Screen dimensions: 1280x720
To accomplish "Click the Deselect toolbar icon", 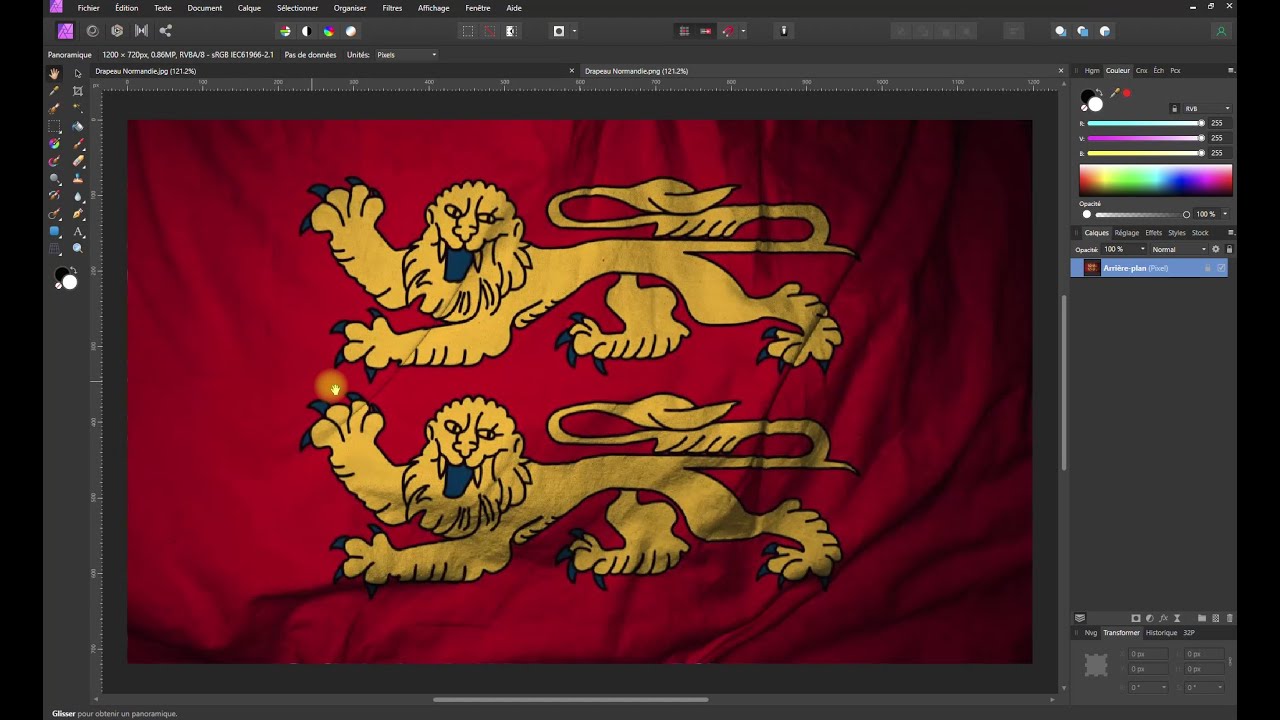I will [489, 31].
